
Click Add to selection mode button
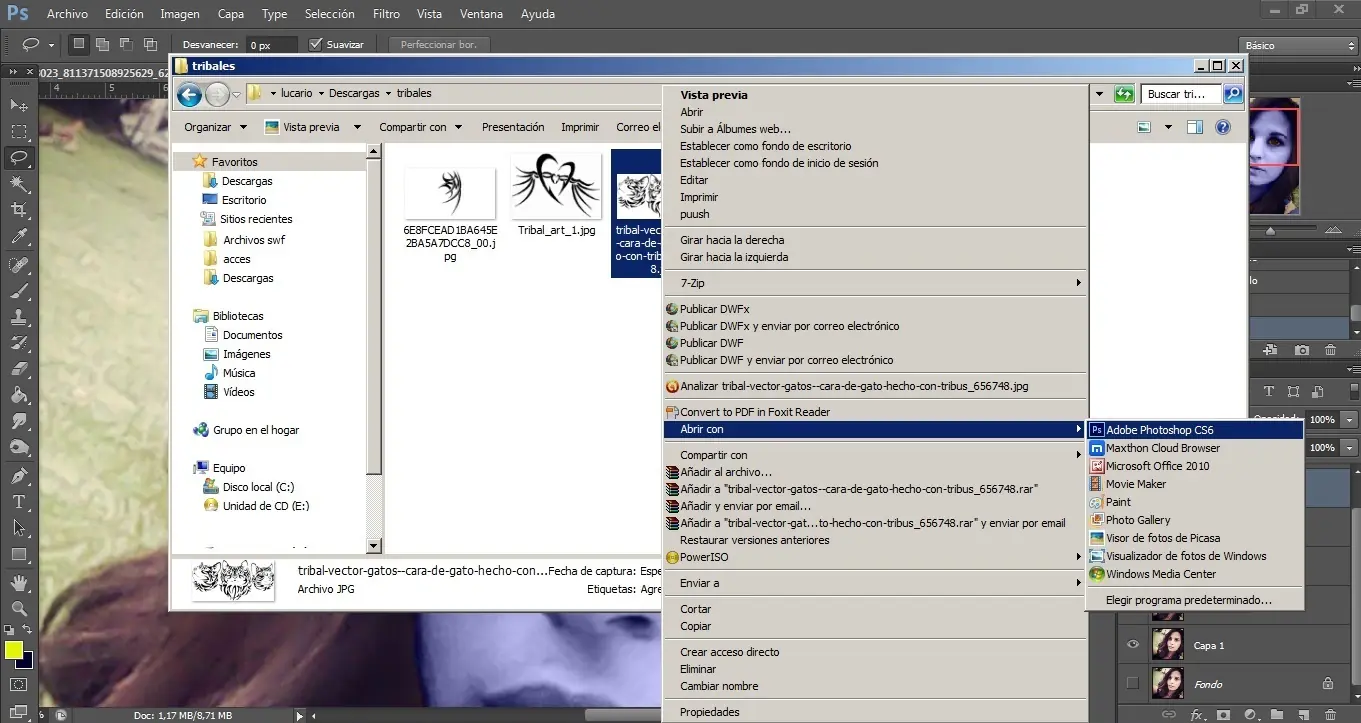click(x=102, y=44)
